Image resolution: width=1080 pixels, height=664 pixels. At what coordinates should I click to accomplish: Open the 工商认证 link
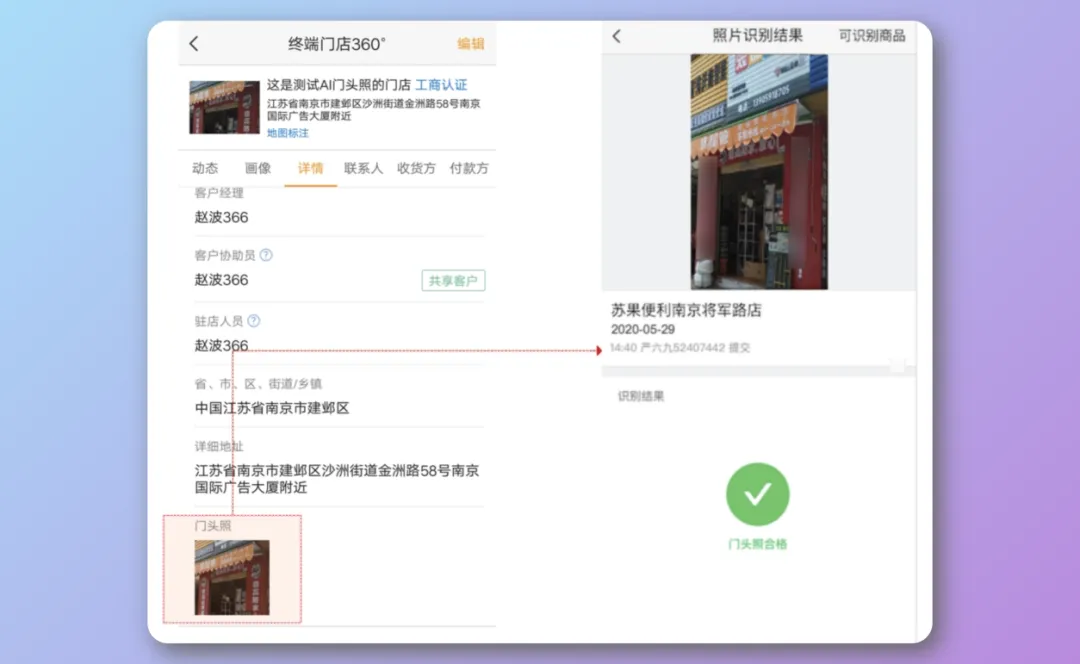coord(441,85)
